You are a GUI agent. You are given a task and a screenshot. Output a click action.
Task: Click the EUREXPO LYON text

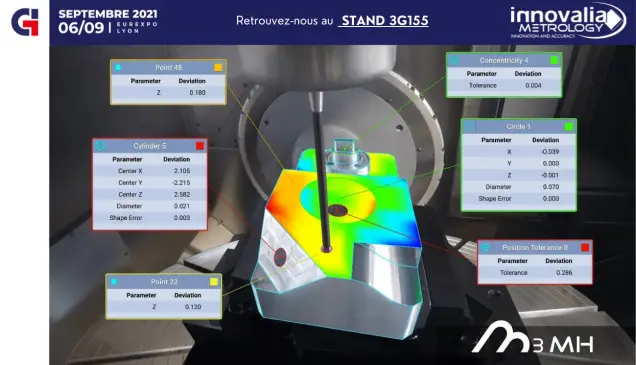[137, 28]
